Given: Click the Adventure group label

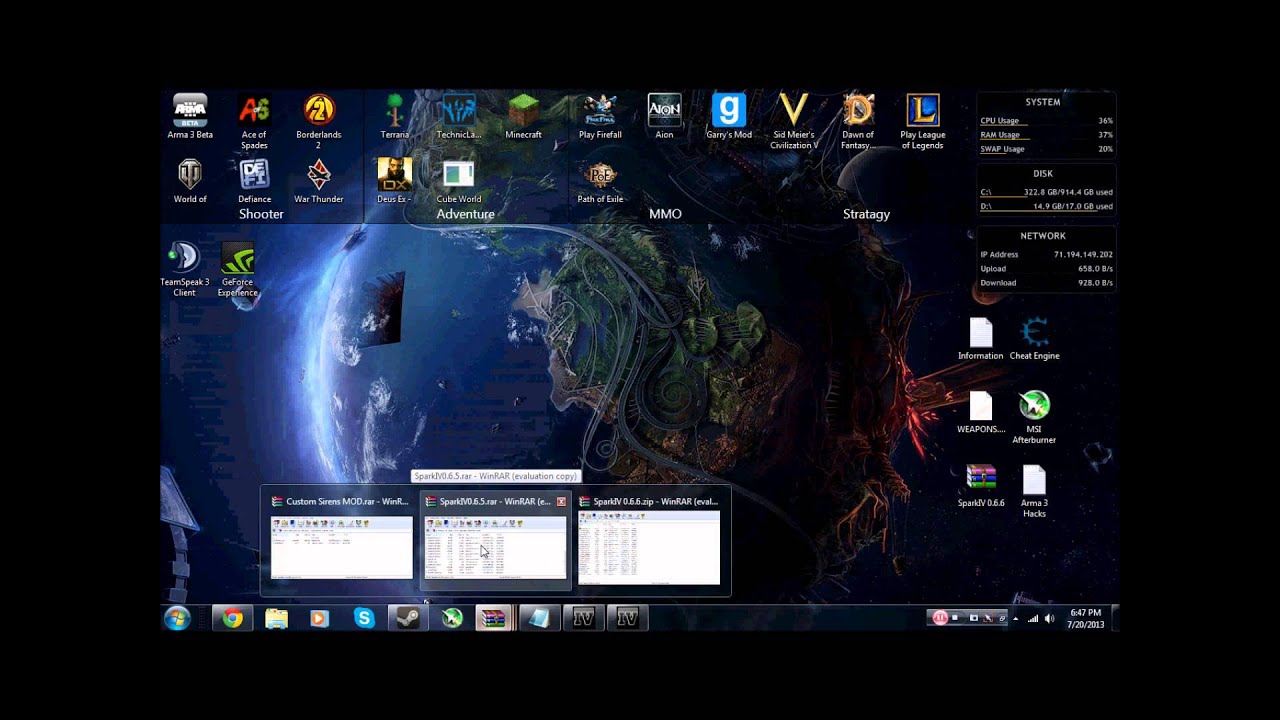Looking at the screenshot, I should 465,214.
